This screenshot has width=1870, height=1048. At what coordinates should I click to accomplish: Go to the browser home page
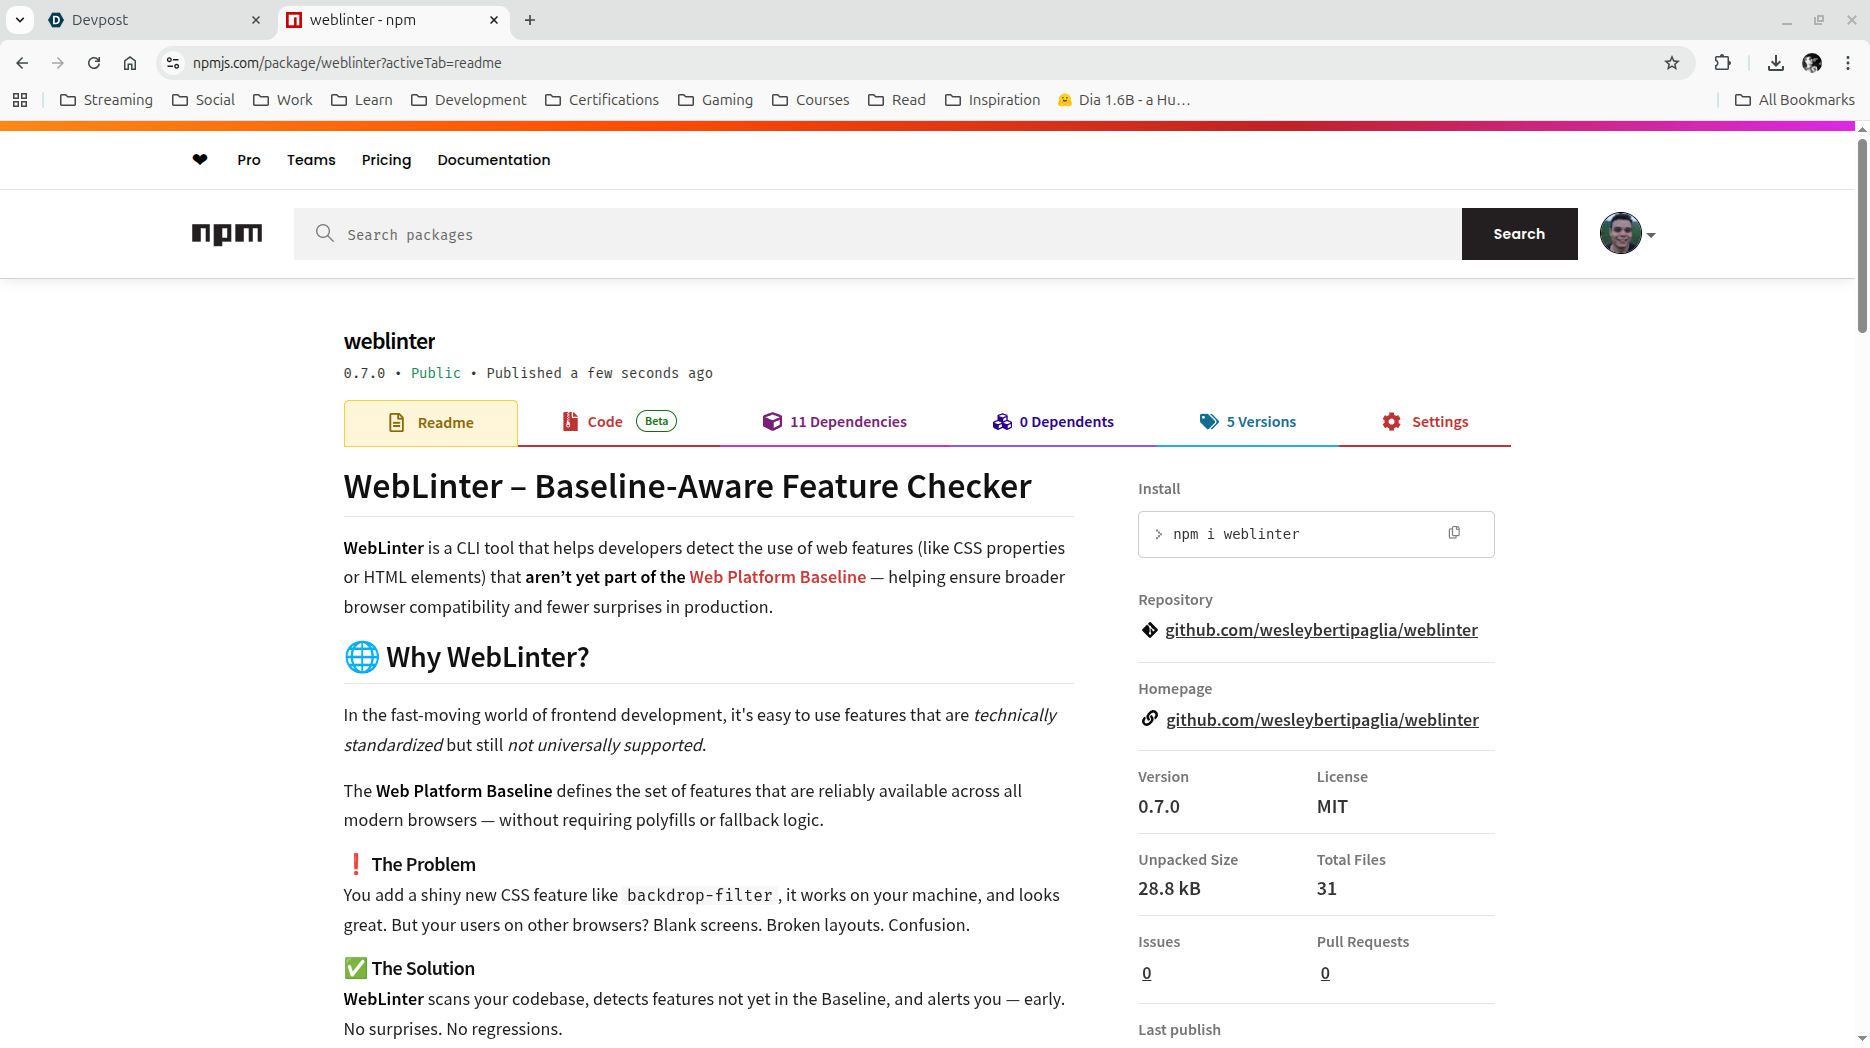coord(130,63)
